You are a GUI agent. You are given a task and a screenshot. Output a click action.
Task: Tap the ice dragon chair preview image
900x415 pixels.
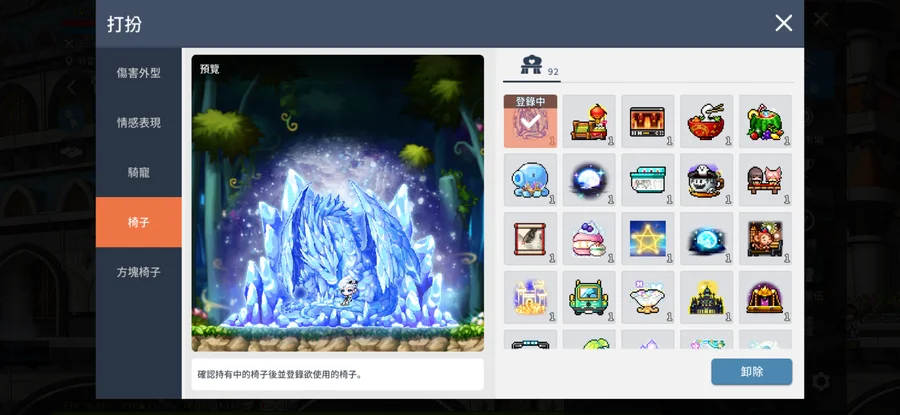point(338,203)
